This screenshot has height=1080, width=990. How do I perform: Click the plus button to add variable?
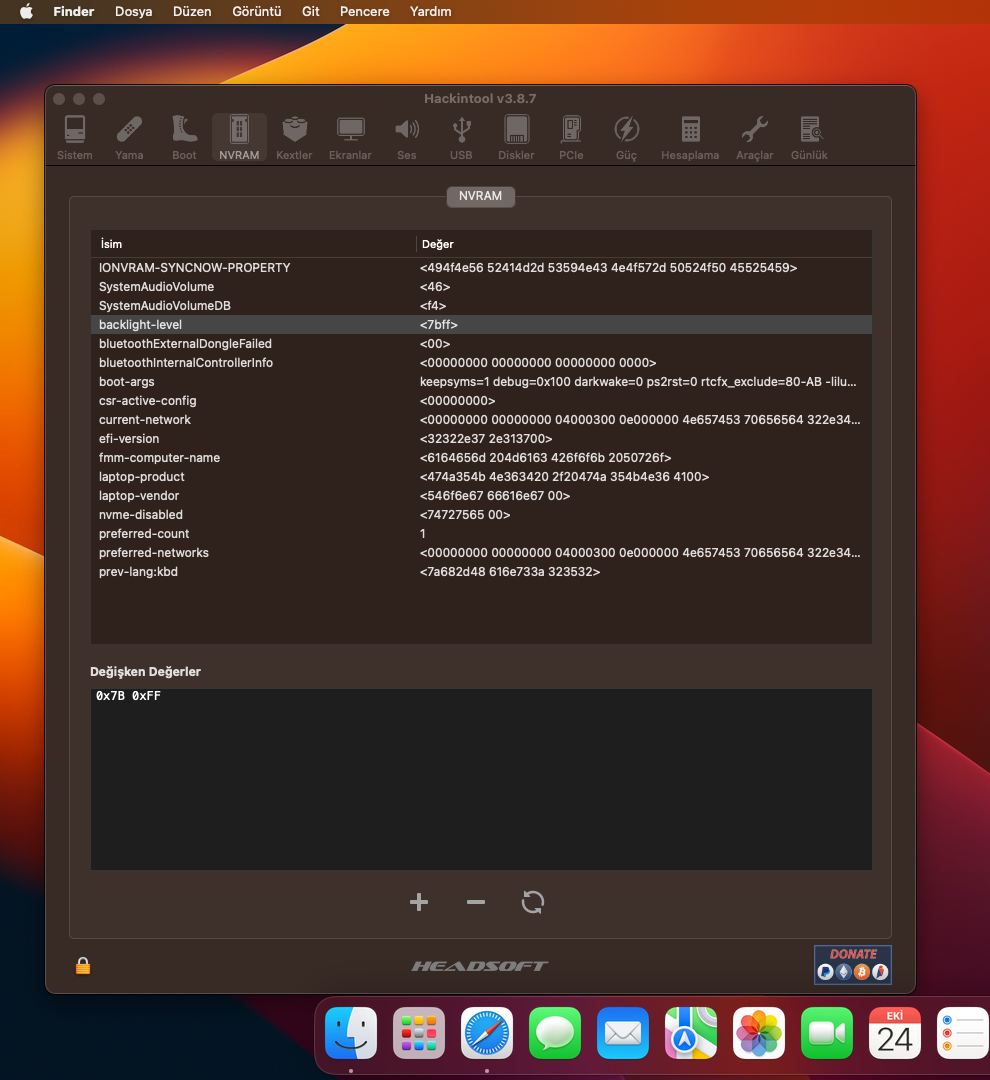pos(419,903)
